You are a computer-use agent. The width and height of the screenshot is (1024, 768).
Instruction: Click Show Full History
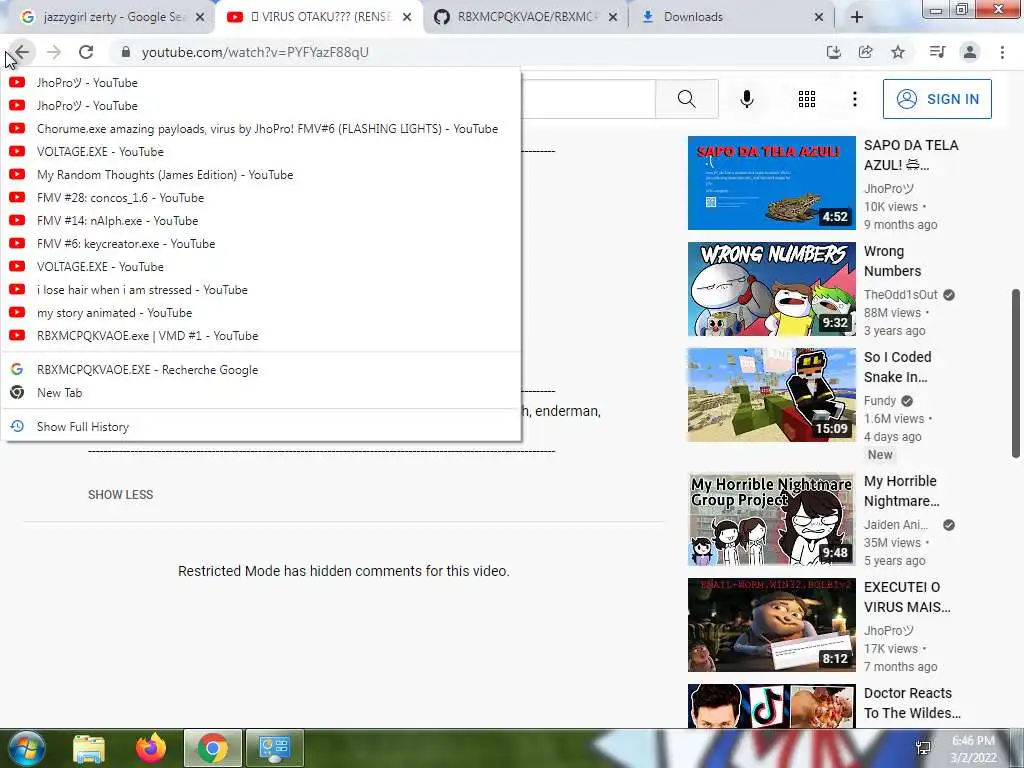(261, 426)
